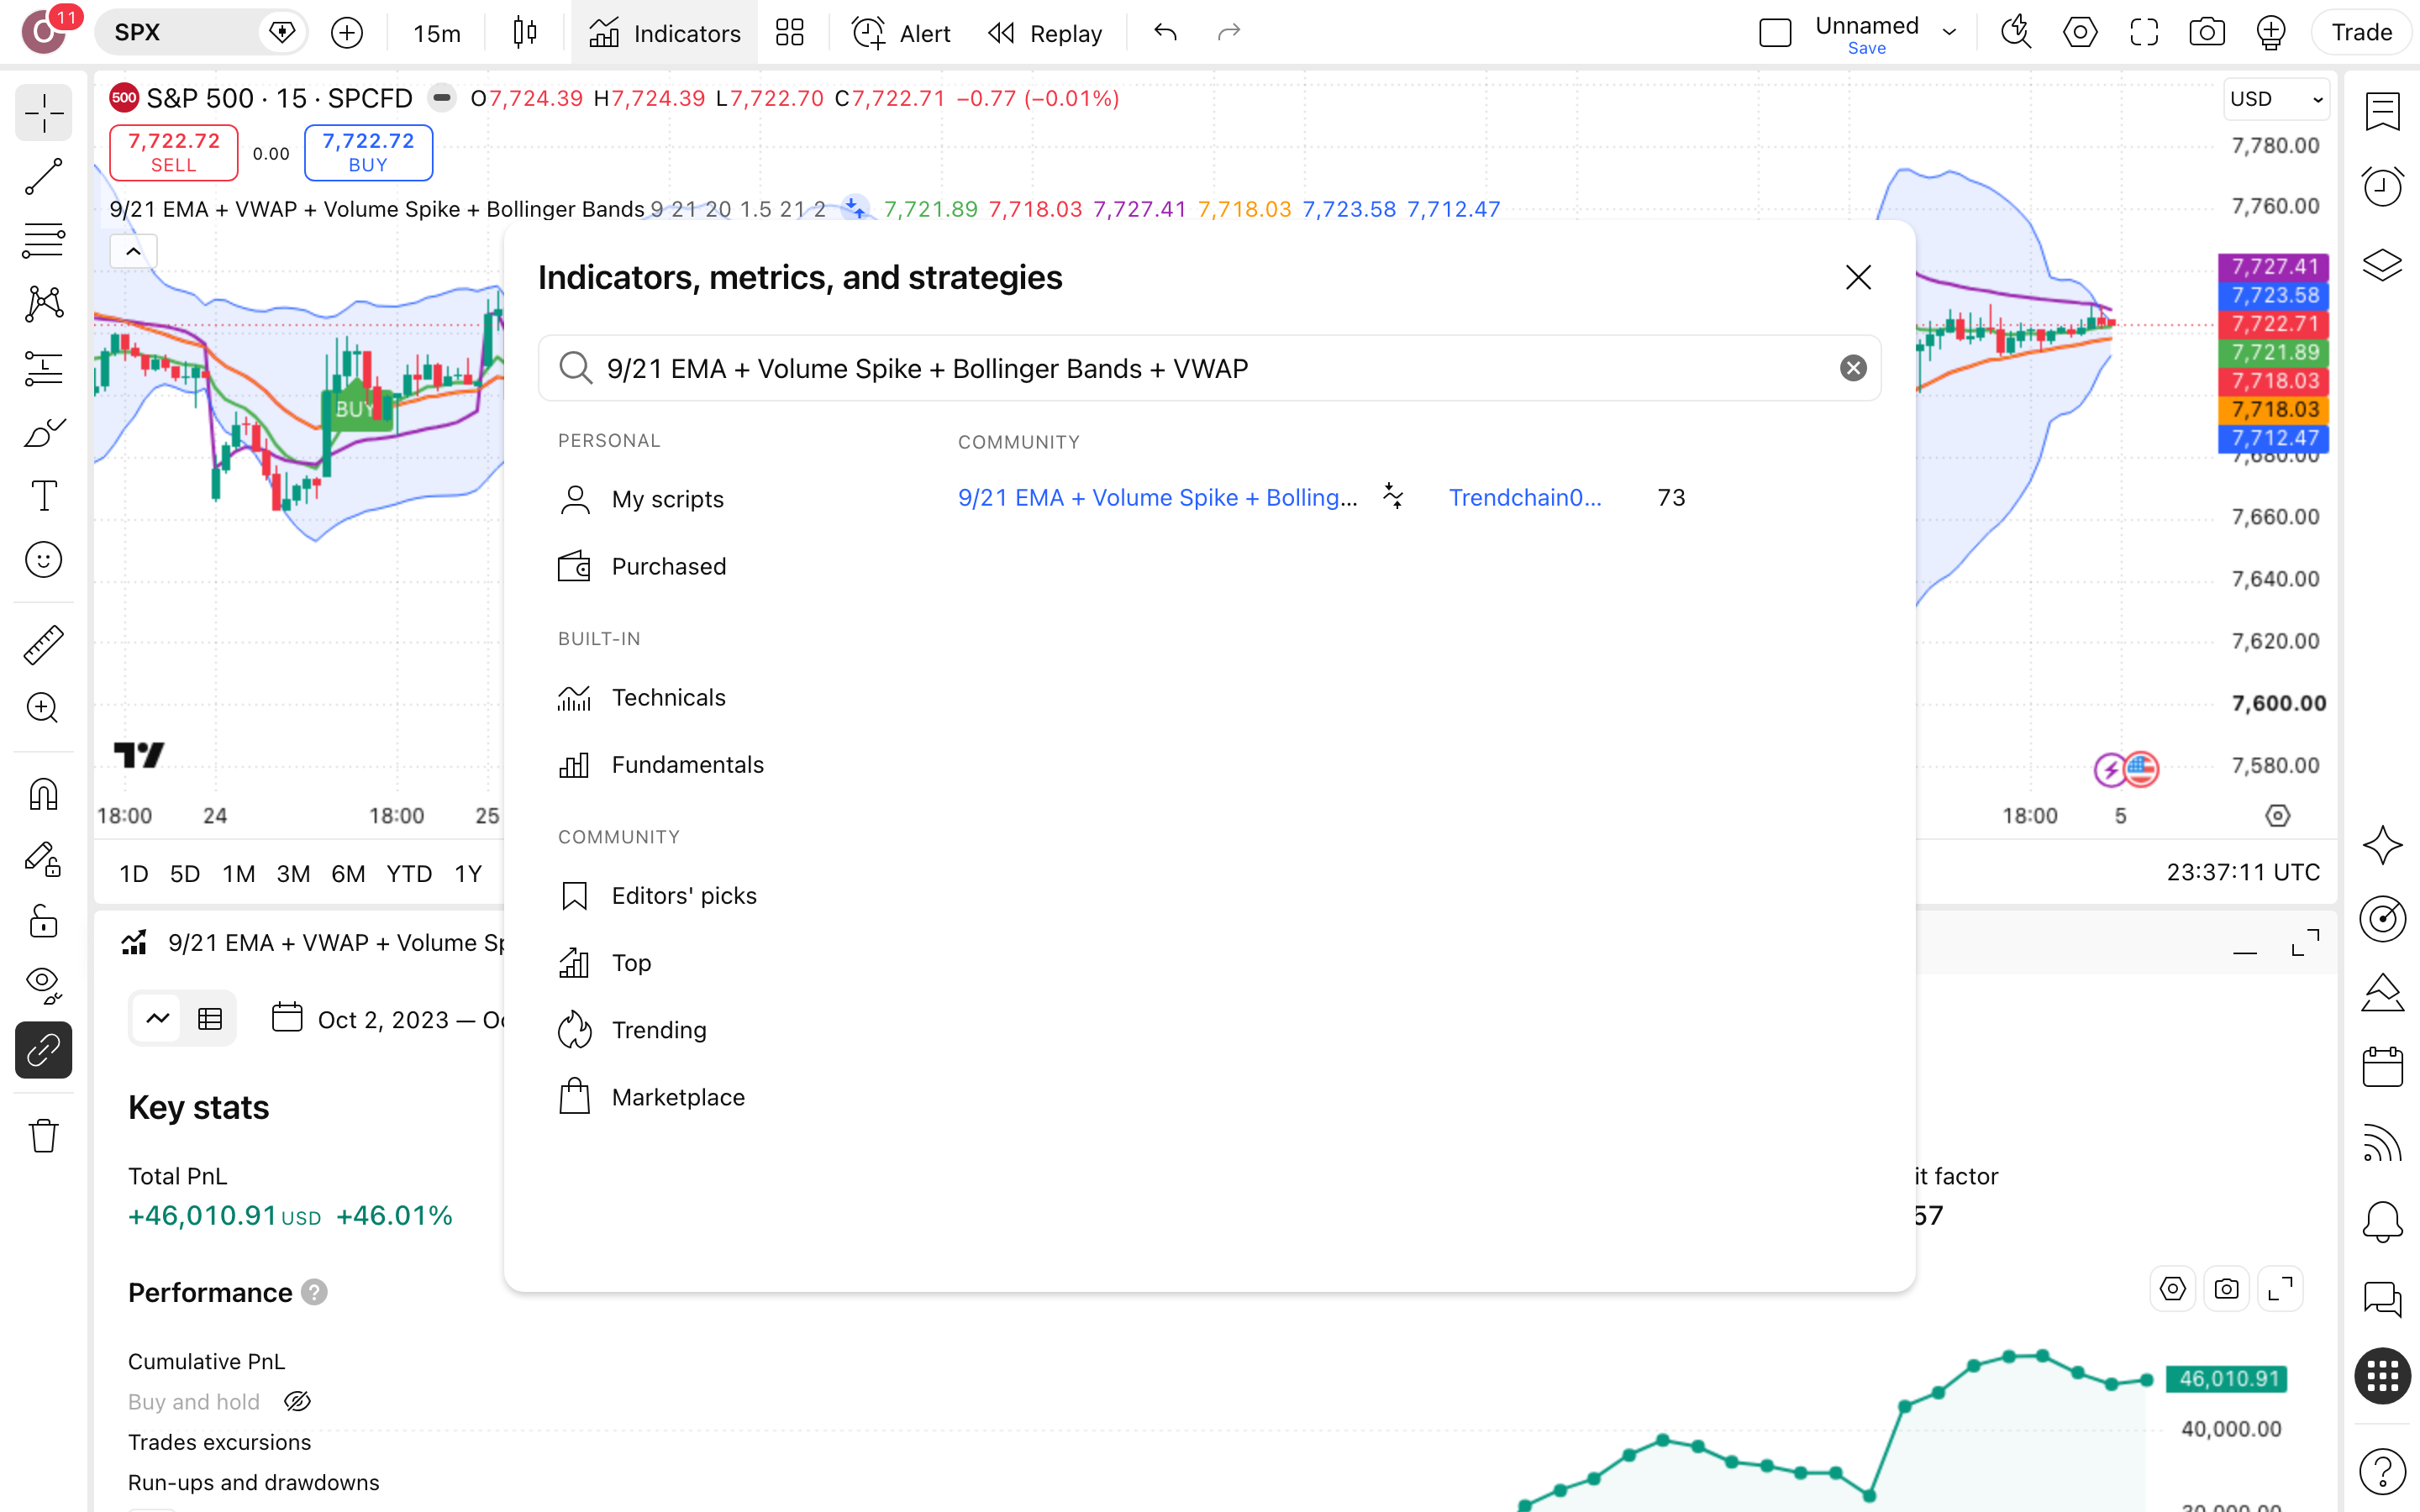This screenshot has width=2420, height=1512.
Task: Activate the zoom in tool
Action: 43,708
